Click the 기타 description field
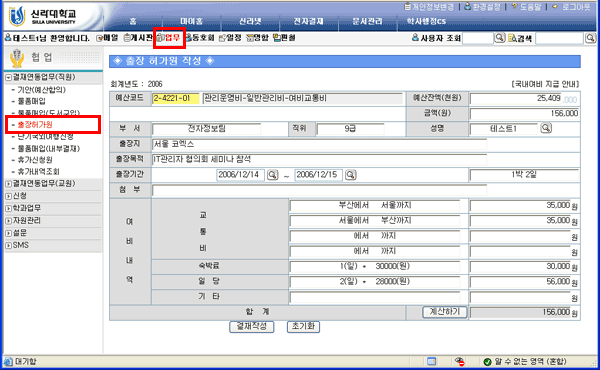 (375, 297)
